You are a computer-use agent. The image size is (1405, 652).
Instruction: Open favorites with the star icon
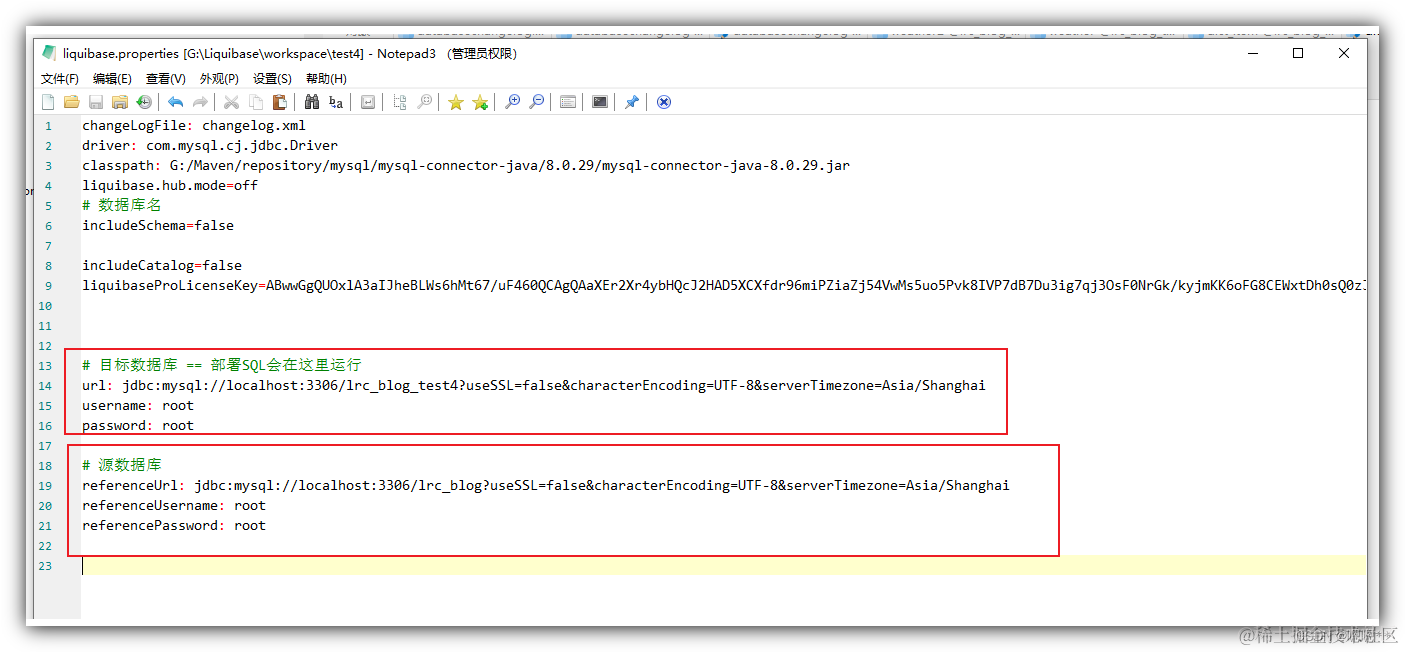pyautogui.click(x=456, y=102)
